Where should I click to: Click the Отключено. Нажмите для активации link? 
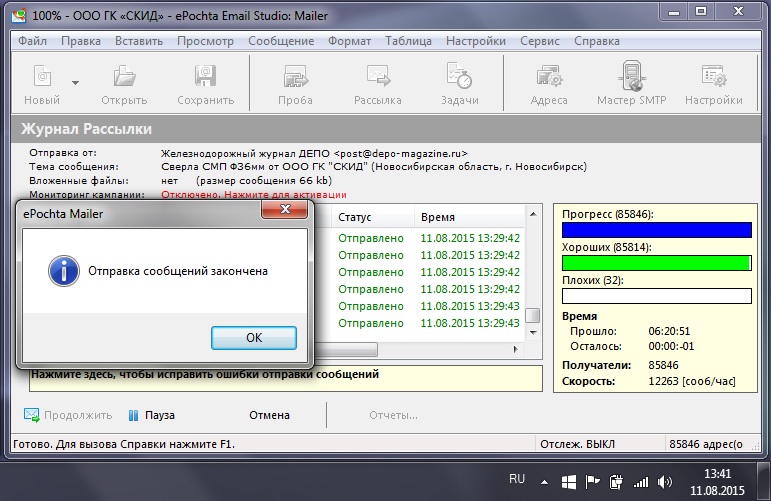pos(254,194)
